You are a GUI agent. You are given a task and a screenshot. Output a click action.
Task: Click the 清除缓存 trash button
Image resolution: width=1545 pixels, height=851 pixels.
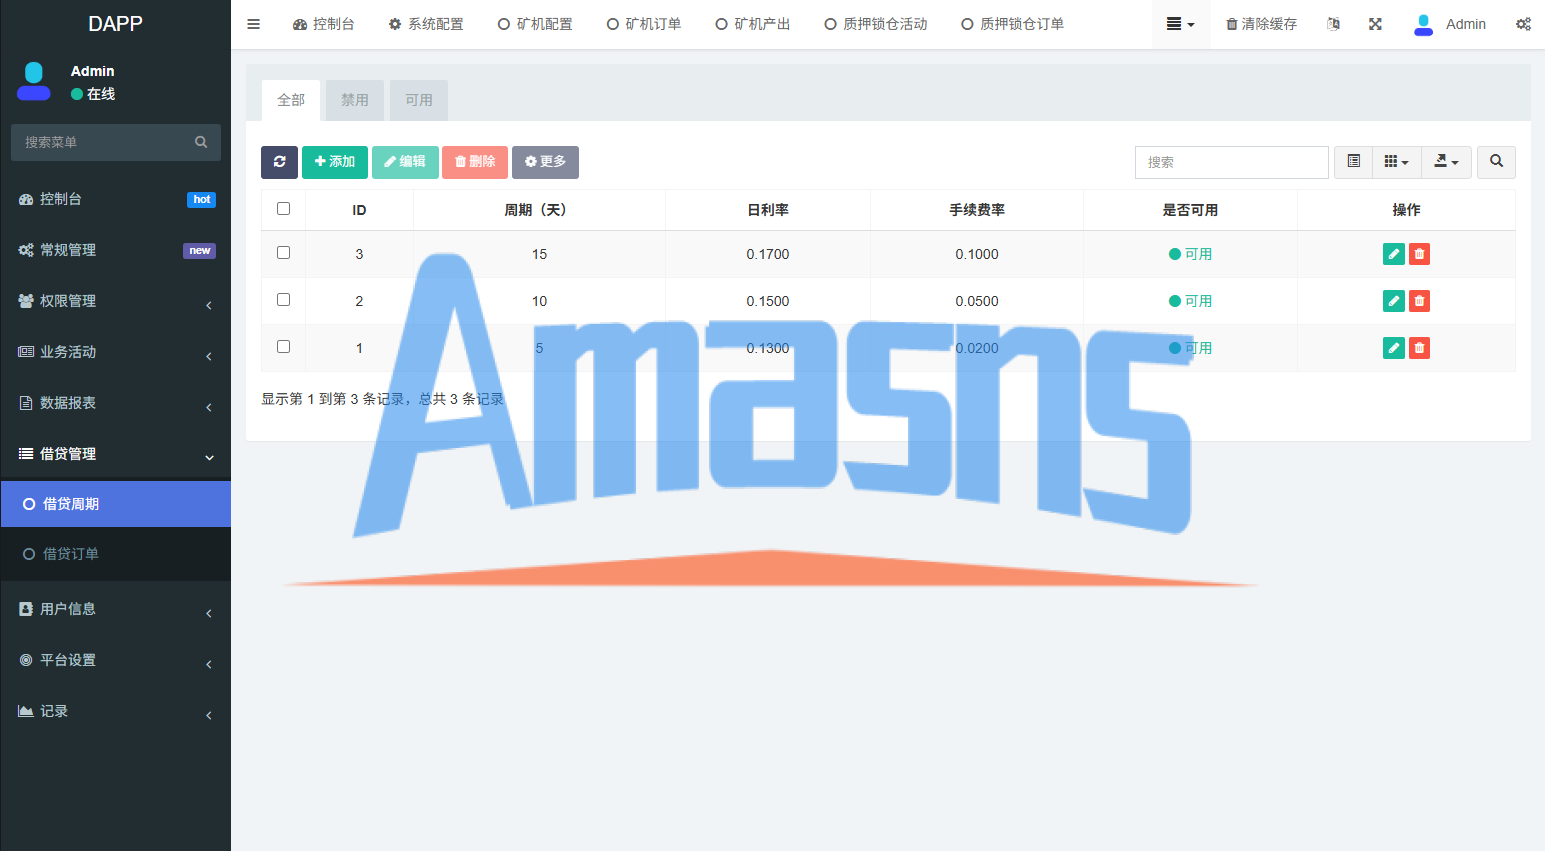[x=1261, y=24]
